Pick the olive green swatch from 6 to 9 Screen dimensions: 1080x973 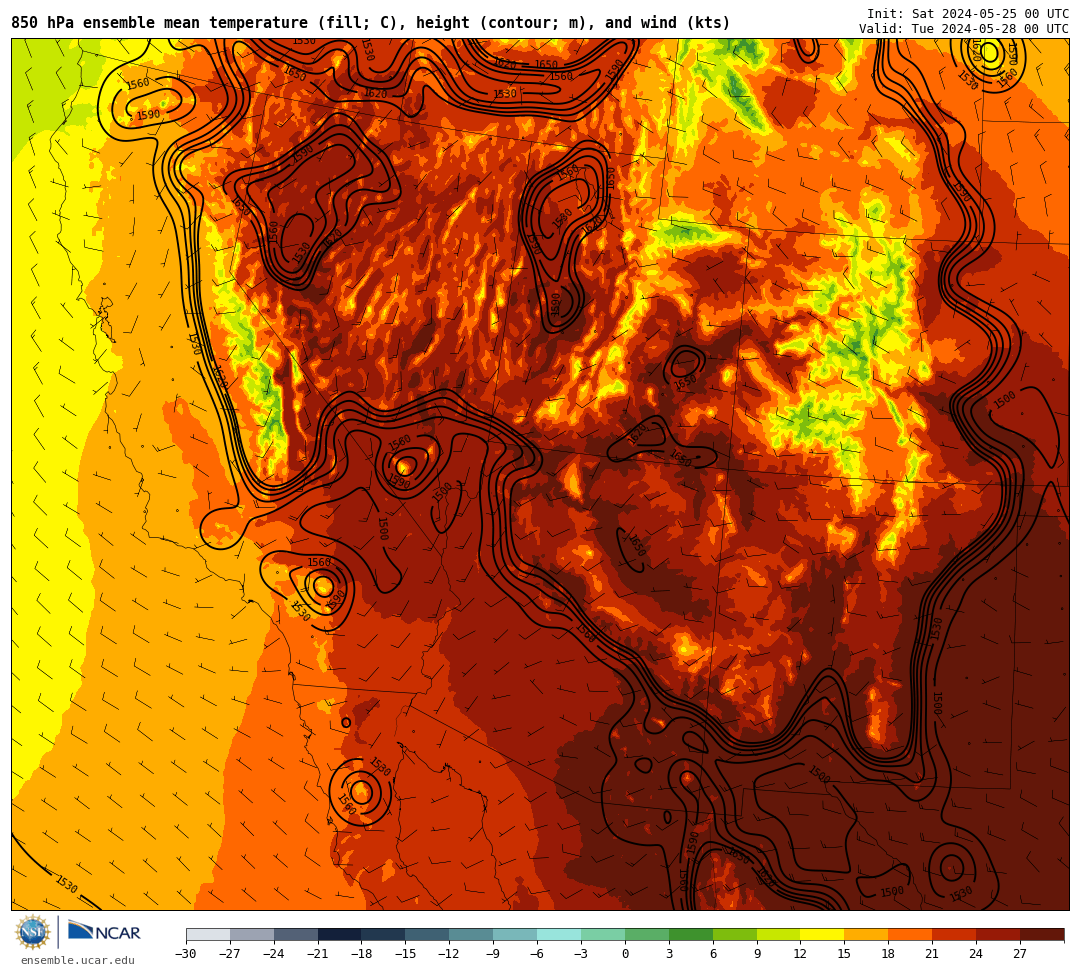735,934
